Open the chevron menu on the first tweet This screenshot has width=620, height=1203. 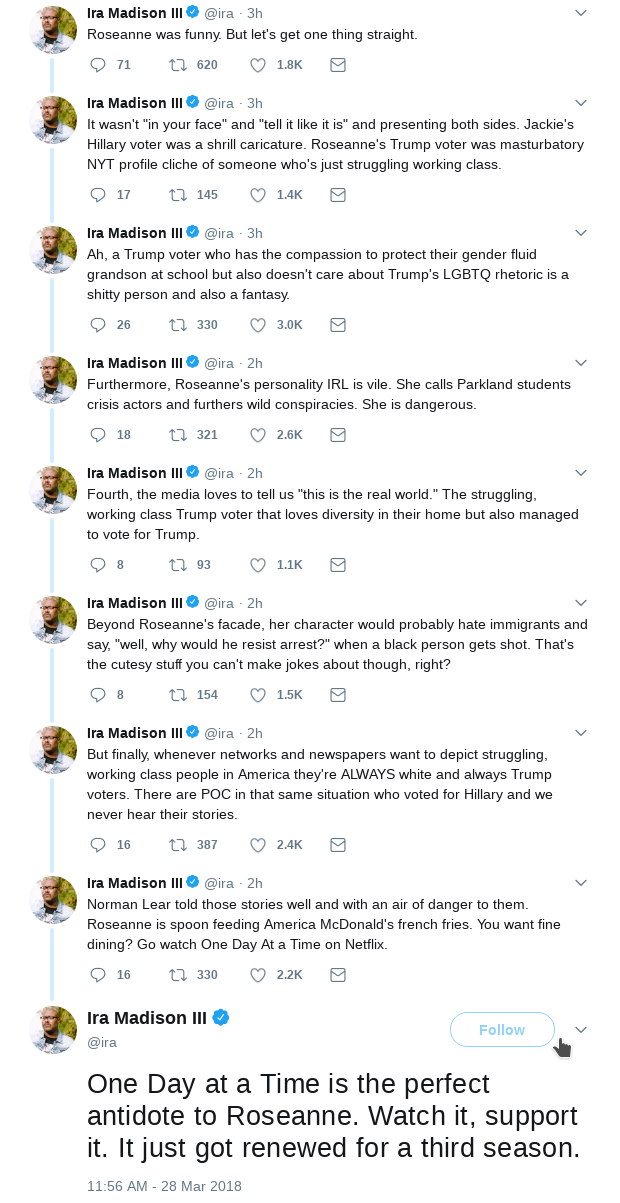click(581, 13)
